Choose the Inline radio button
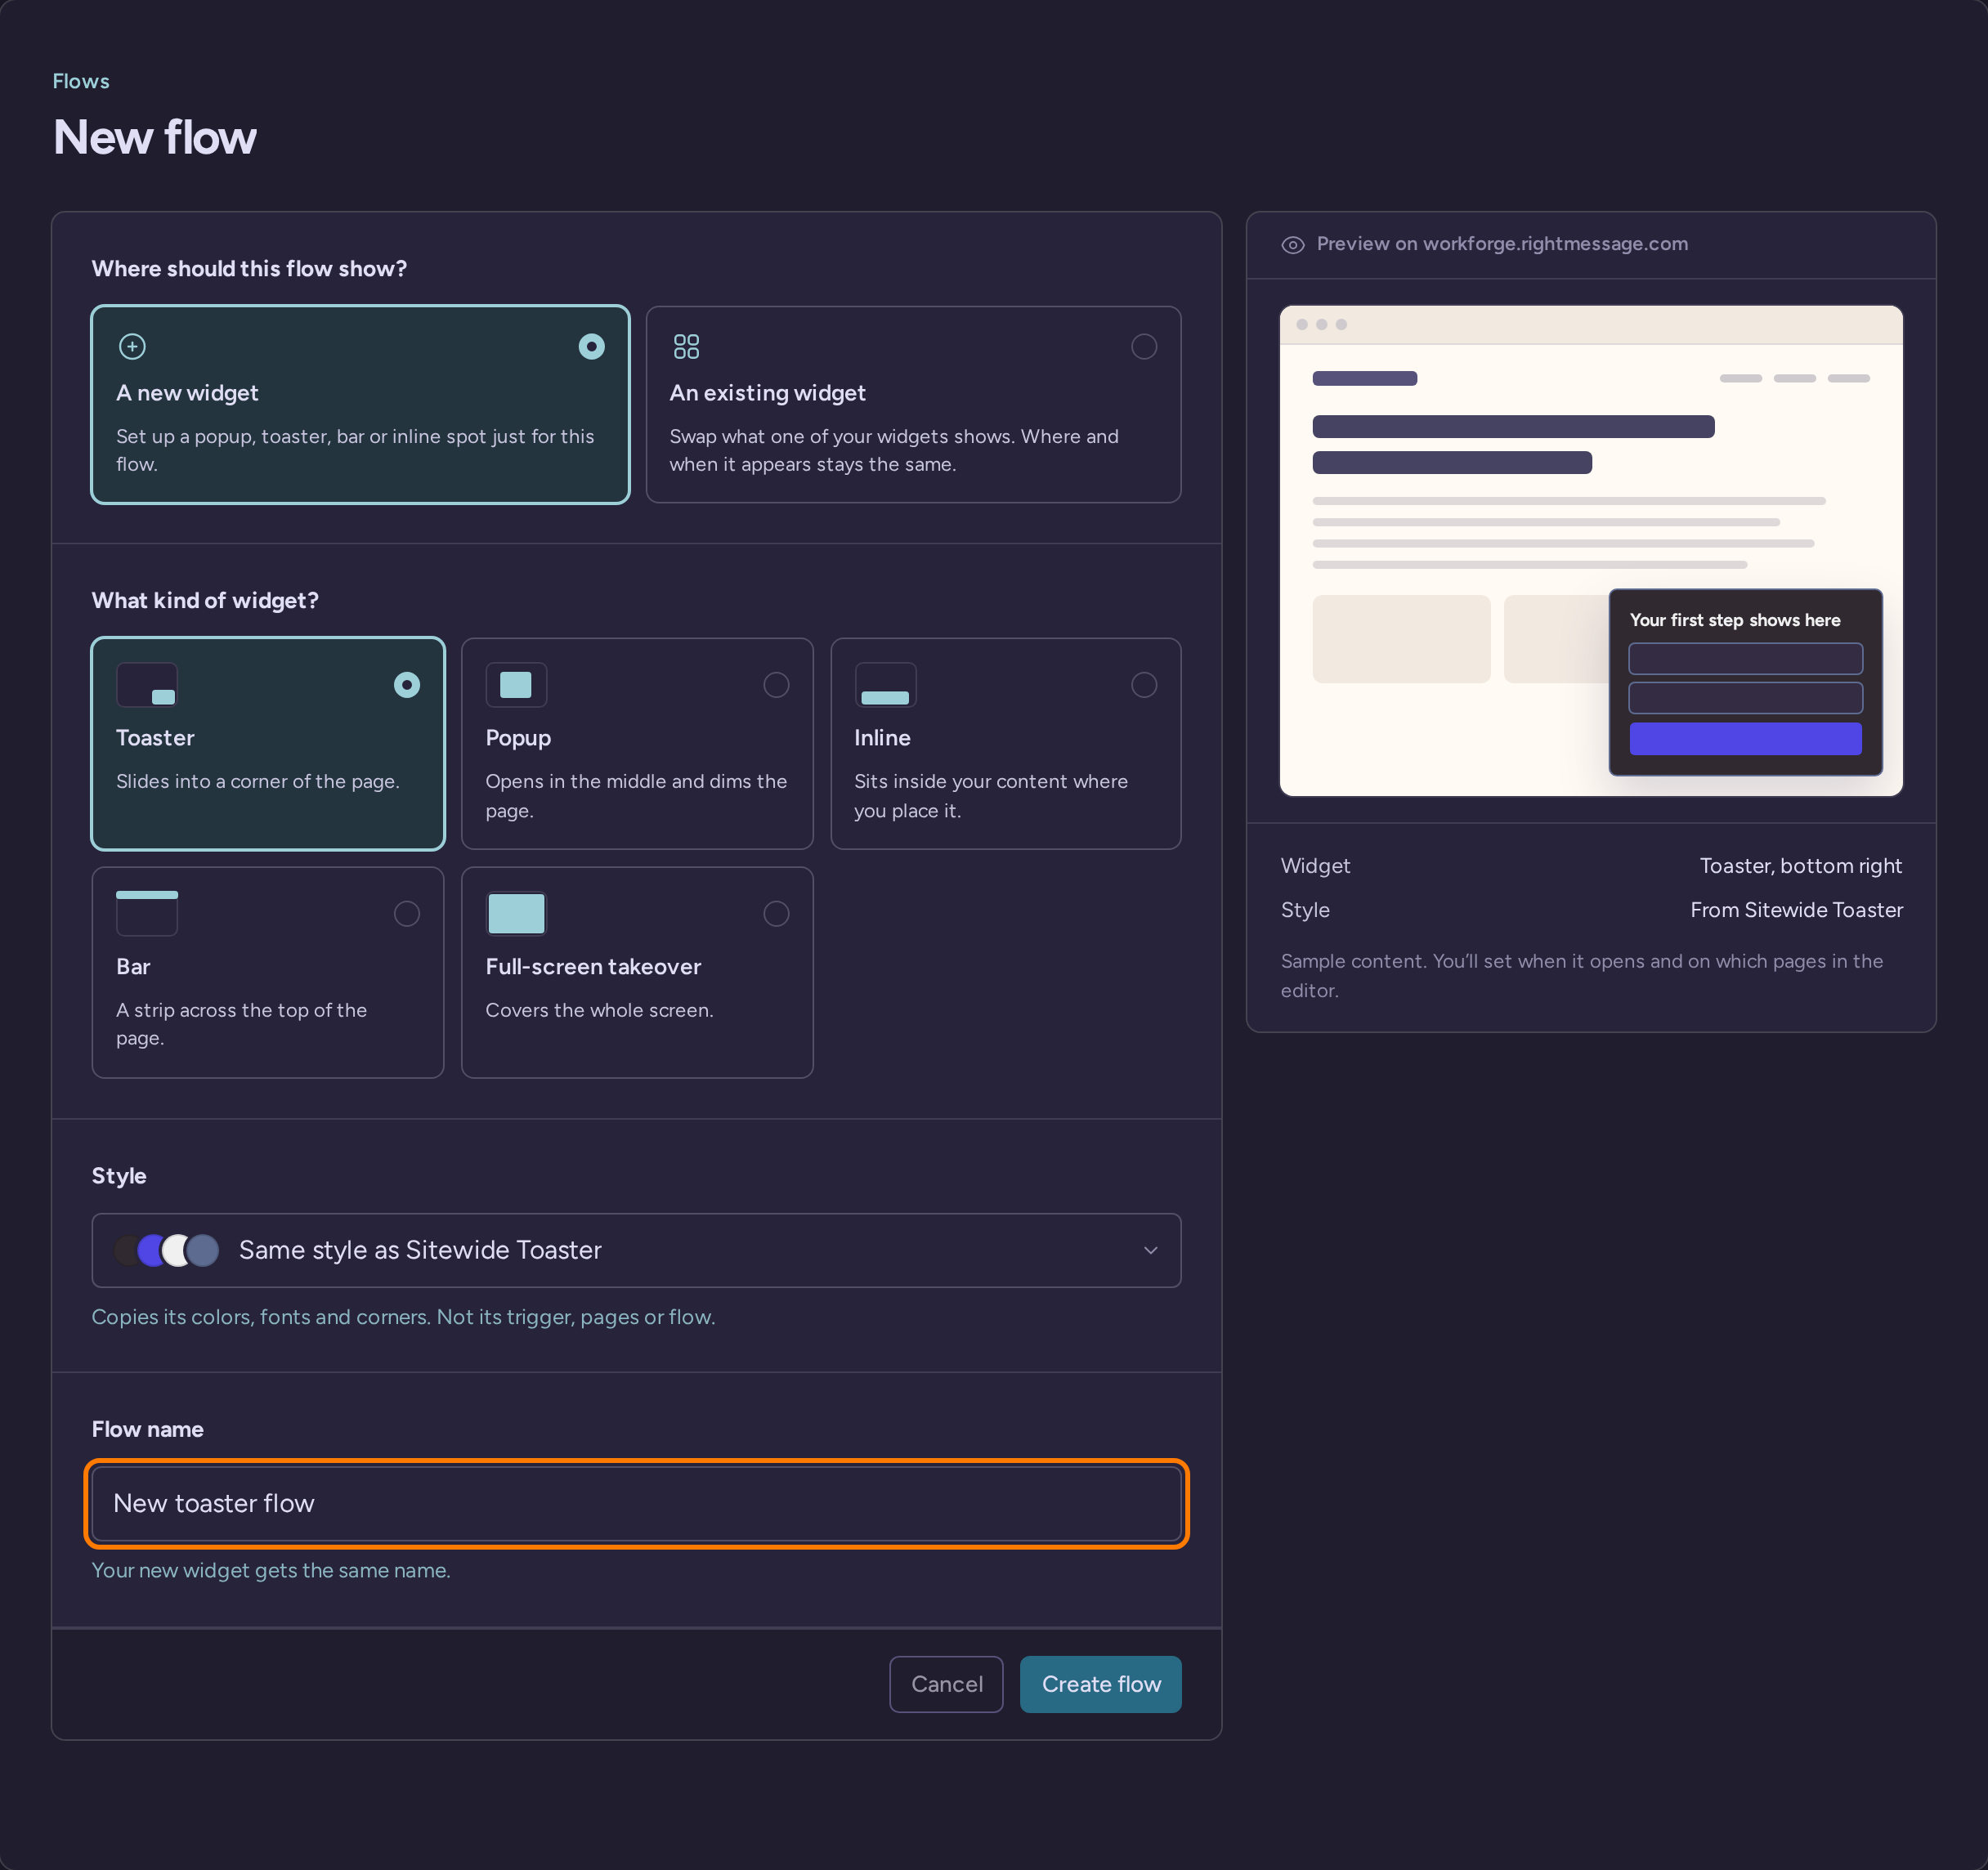The width and height of the screenshot is (1988, 1870). coord(1144,685)
